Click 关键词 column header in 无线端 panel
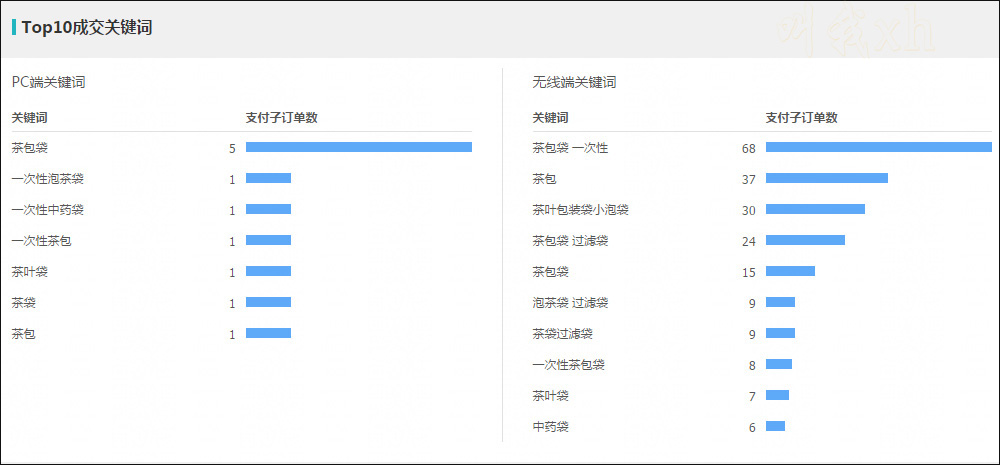This screenshot has width=1000, height=465. pyautogui.click(x=550, y=117)
